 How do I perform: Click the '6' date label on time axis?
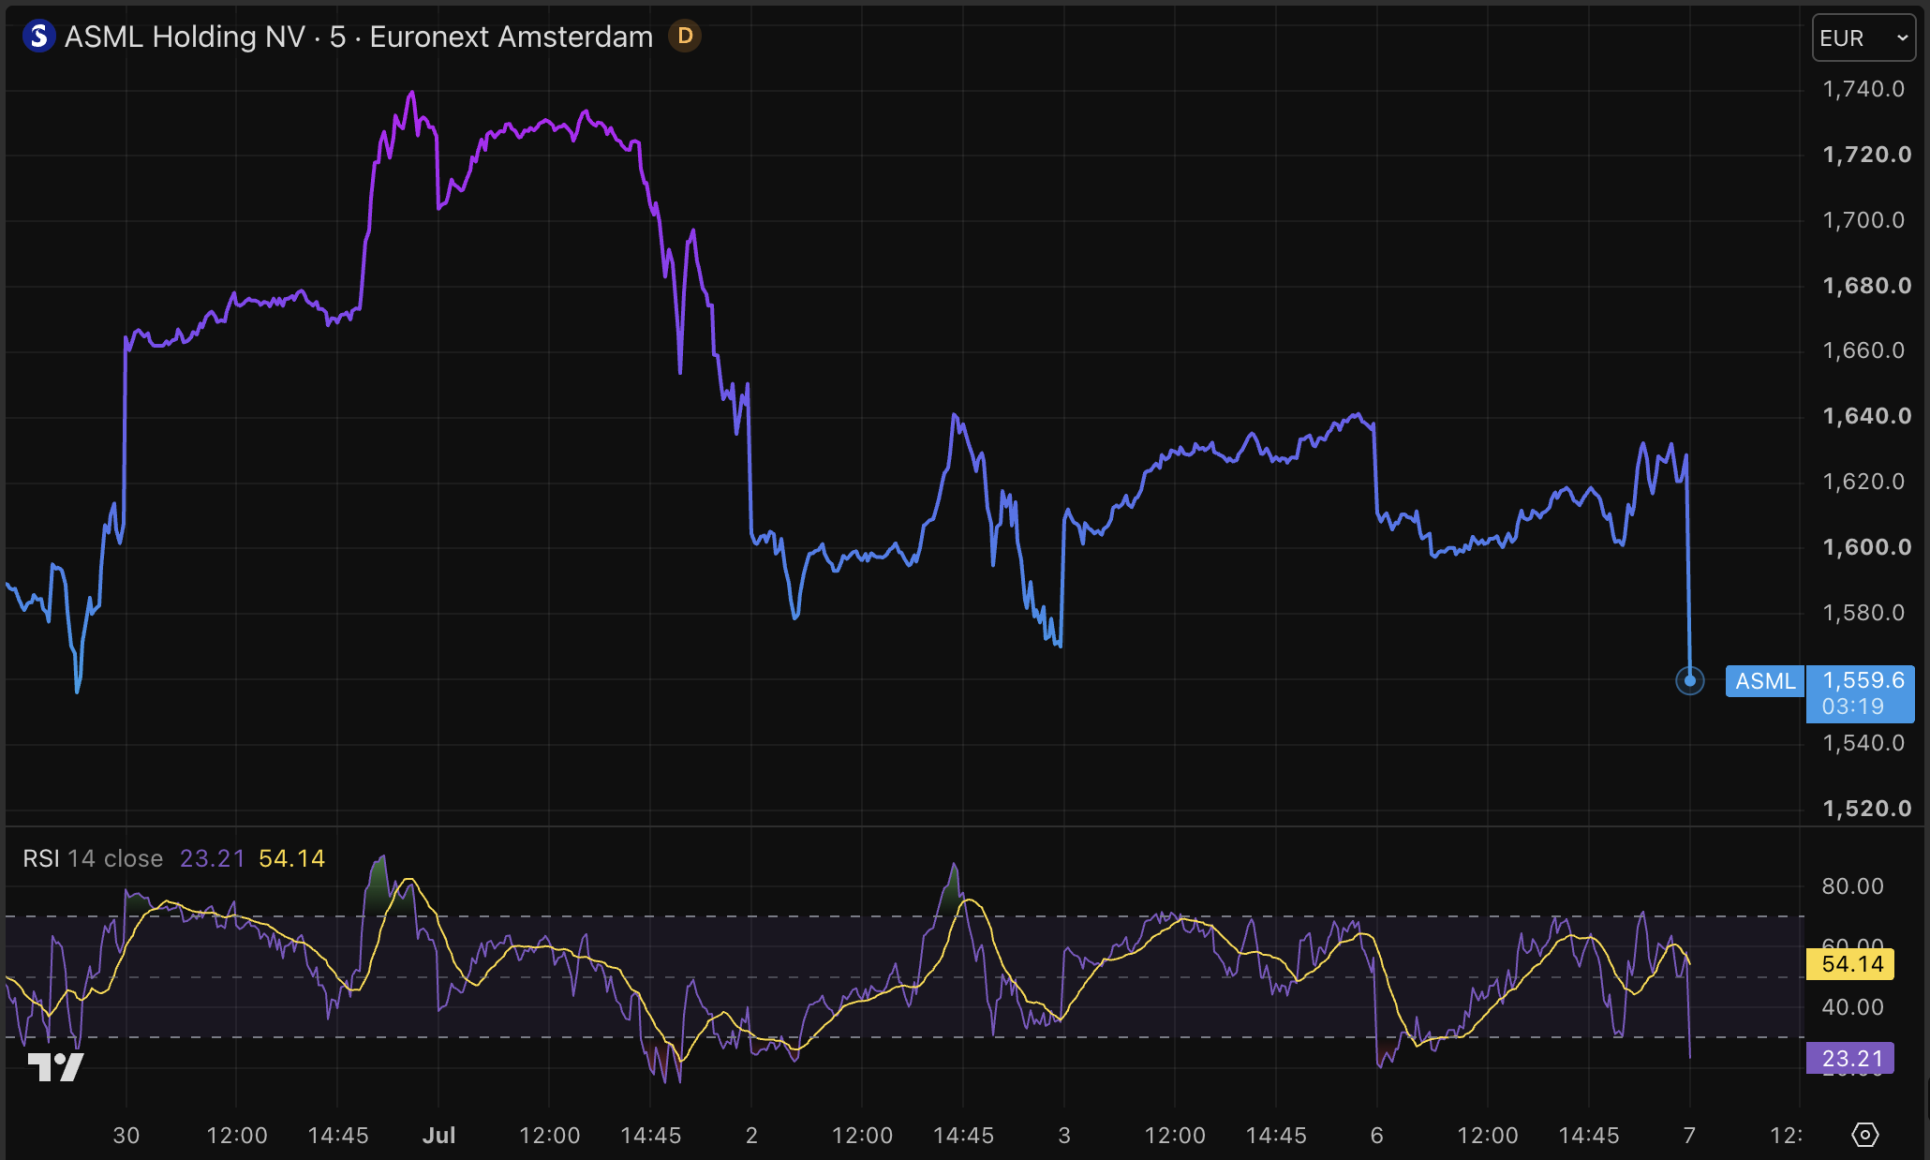click(x=1377, y=1135)
